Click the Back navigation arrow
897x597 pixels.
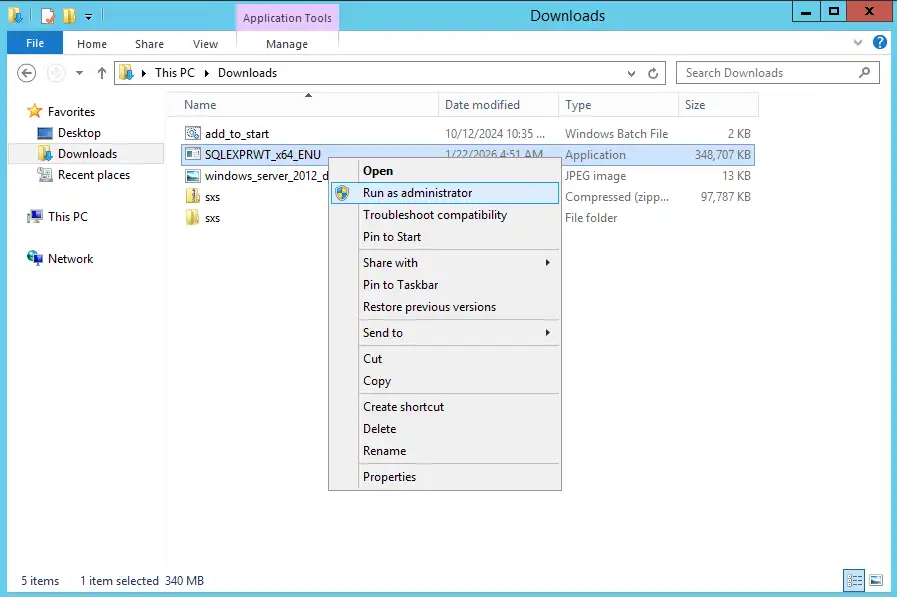[26, 72]
